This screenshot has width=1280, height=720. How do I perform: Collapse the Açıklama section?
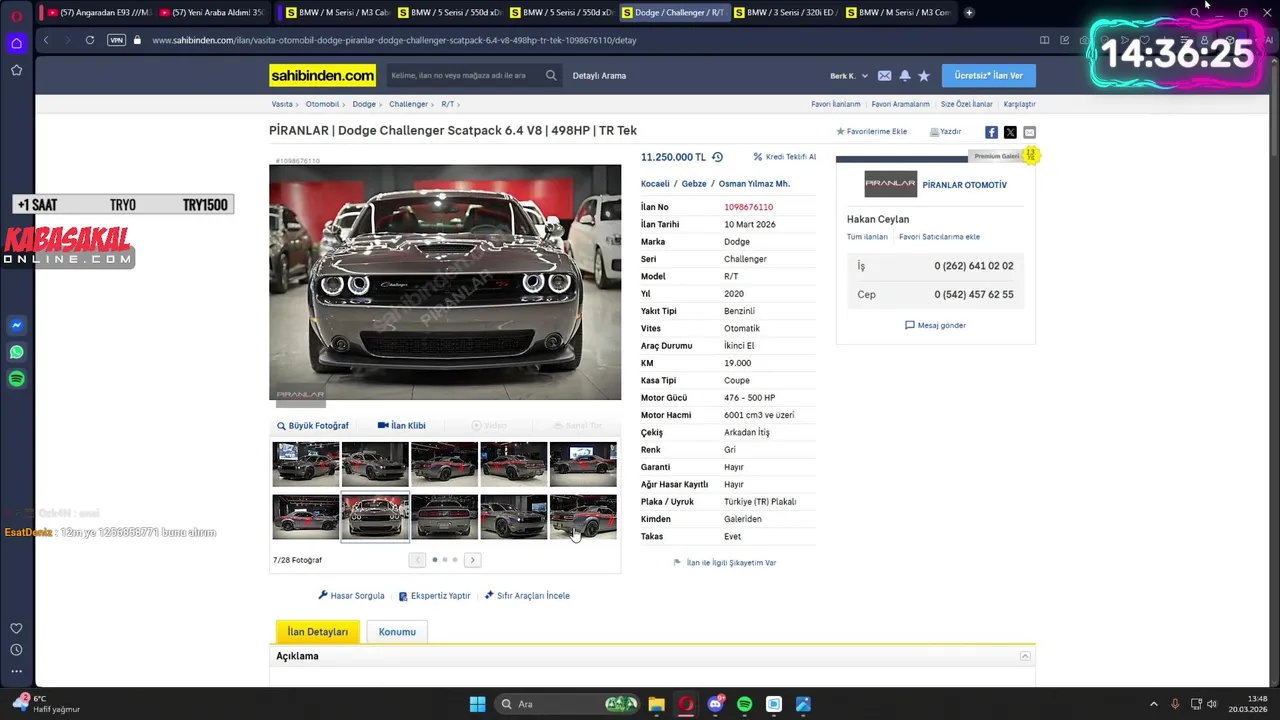click(x=1025, y=656)
